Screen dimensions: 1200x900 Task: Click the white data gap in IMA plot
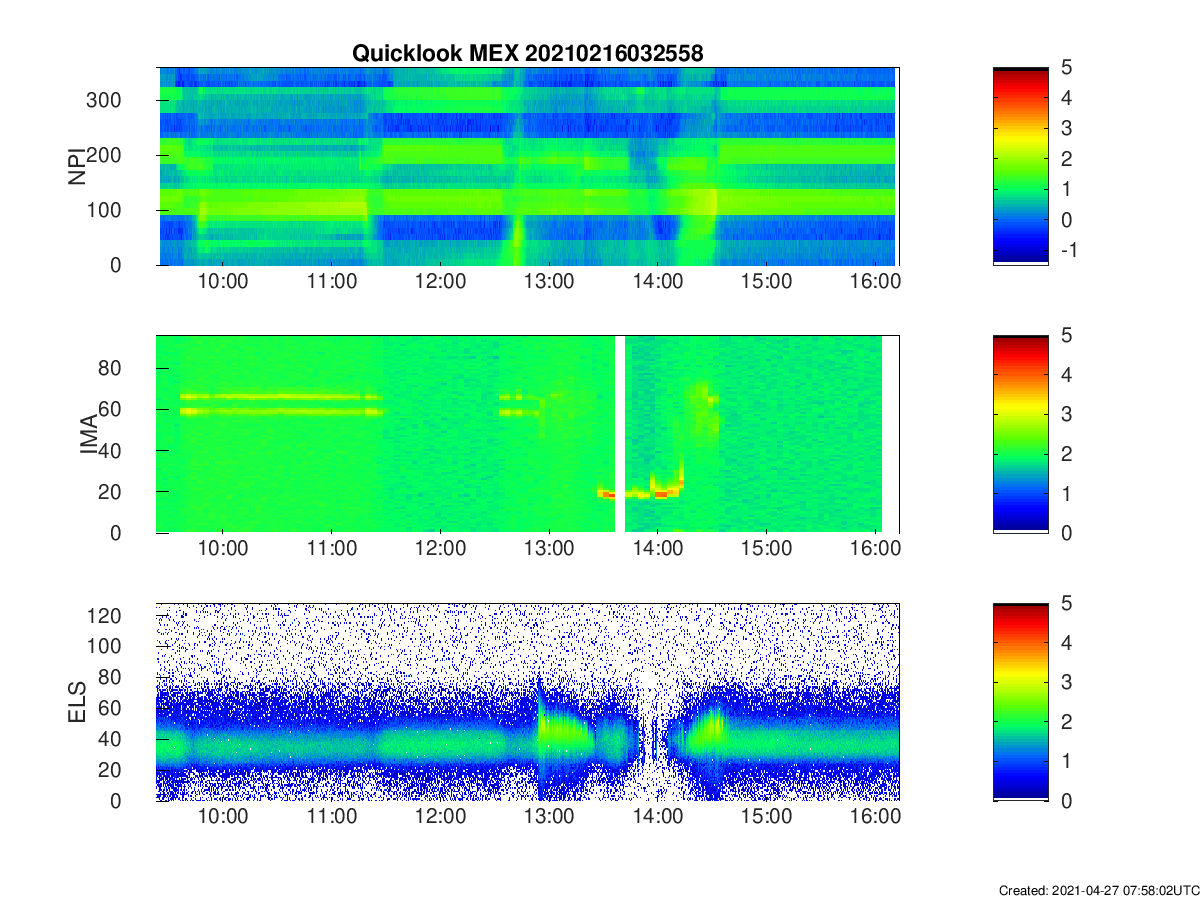click(x=620, y=433)
